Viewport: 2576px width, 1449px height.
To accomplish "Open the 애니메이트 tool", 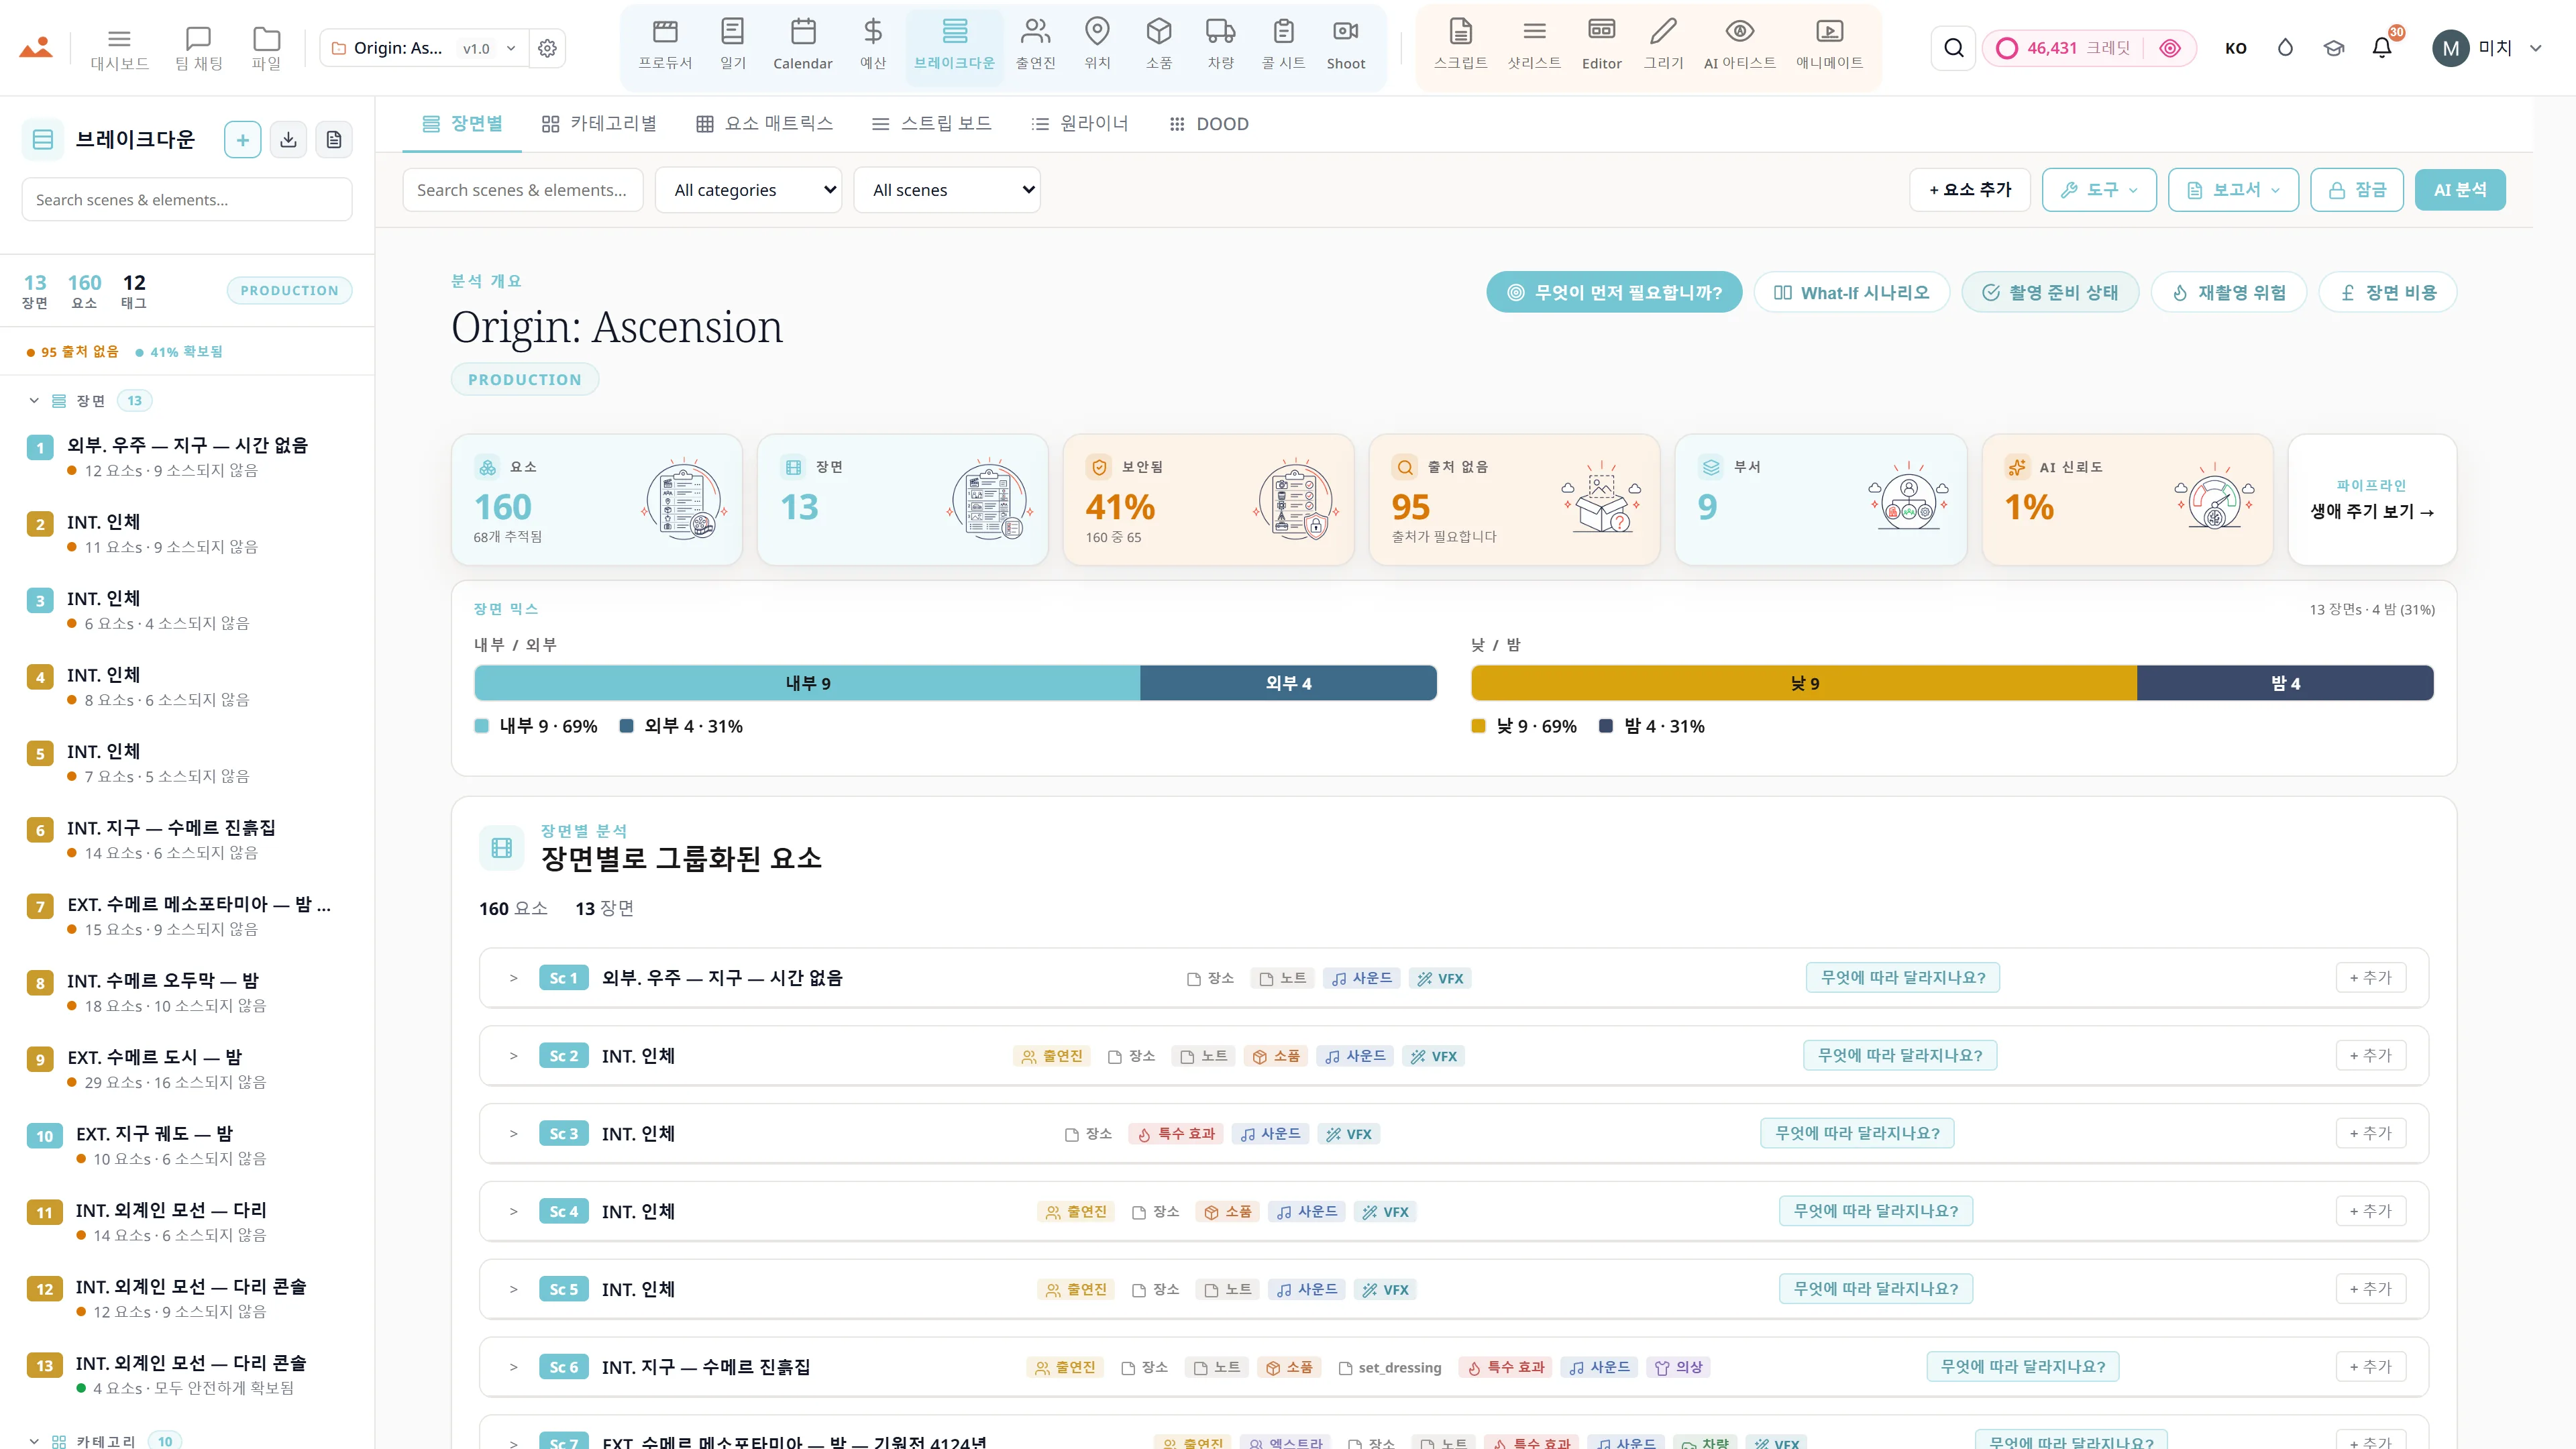I will click(x=1829, y=46).
